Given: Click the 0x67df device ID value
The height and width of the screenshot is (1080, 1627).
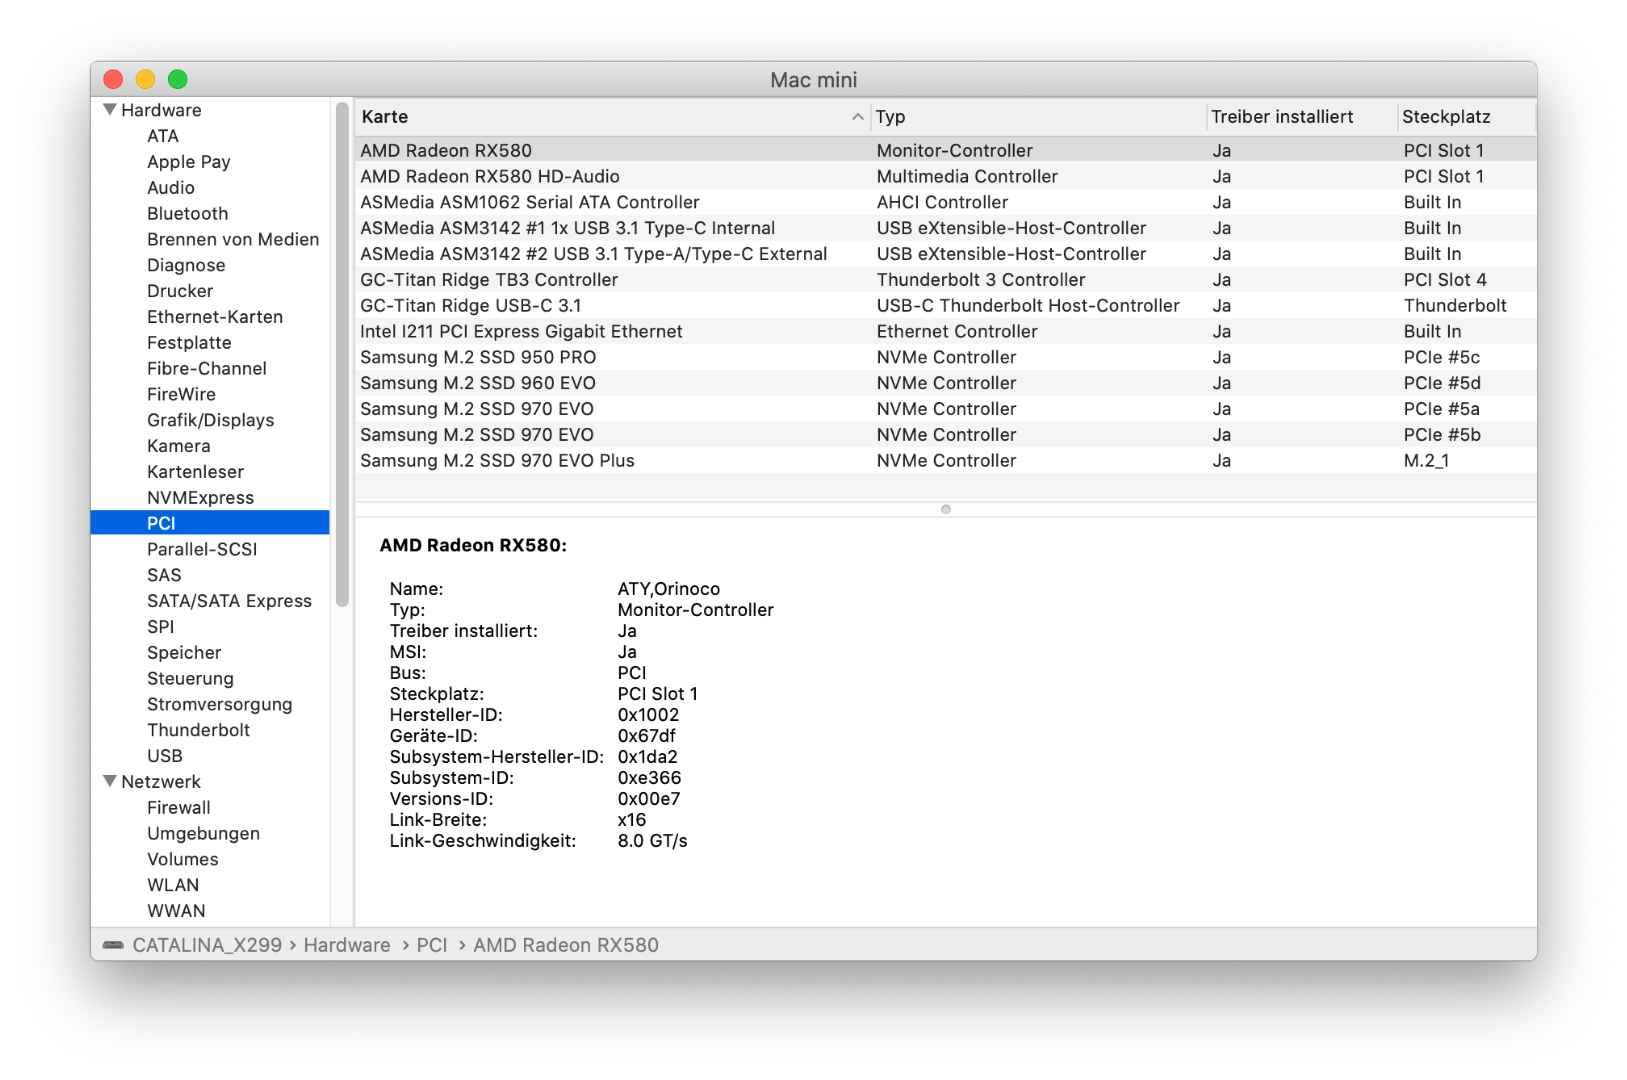Looking at the screenshot, I should pyautogui.click(x=647, y=736).
